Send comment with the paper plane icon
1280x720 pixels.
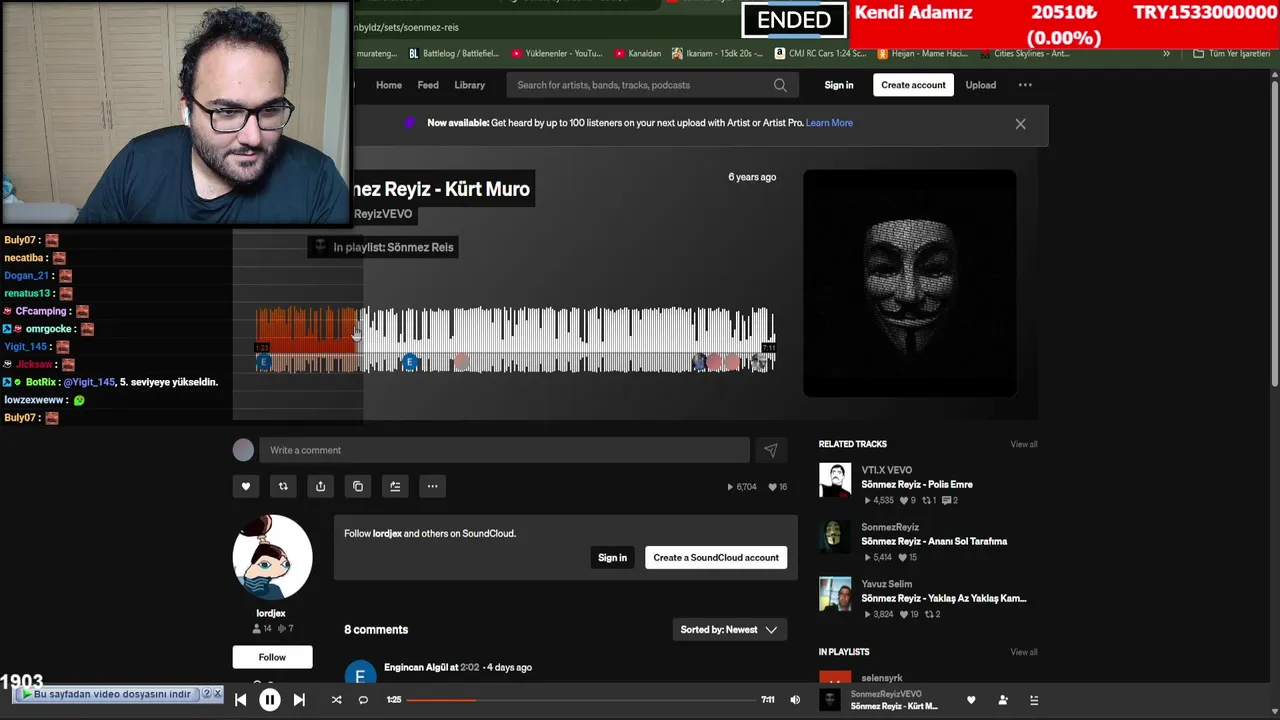tap(770, 450)
